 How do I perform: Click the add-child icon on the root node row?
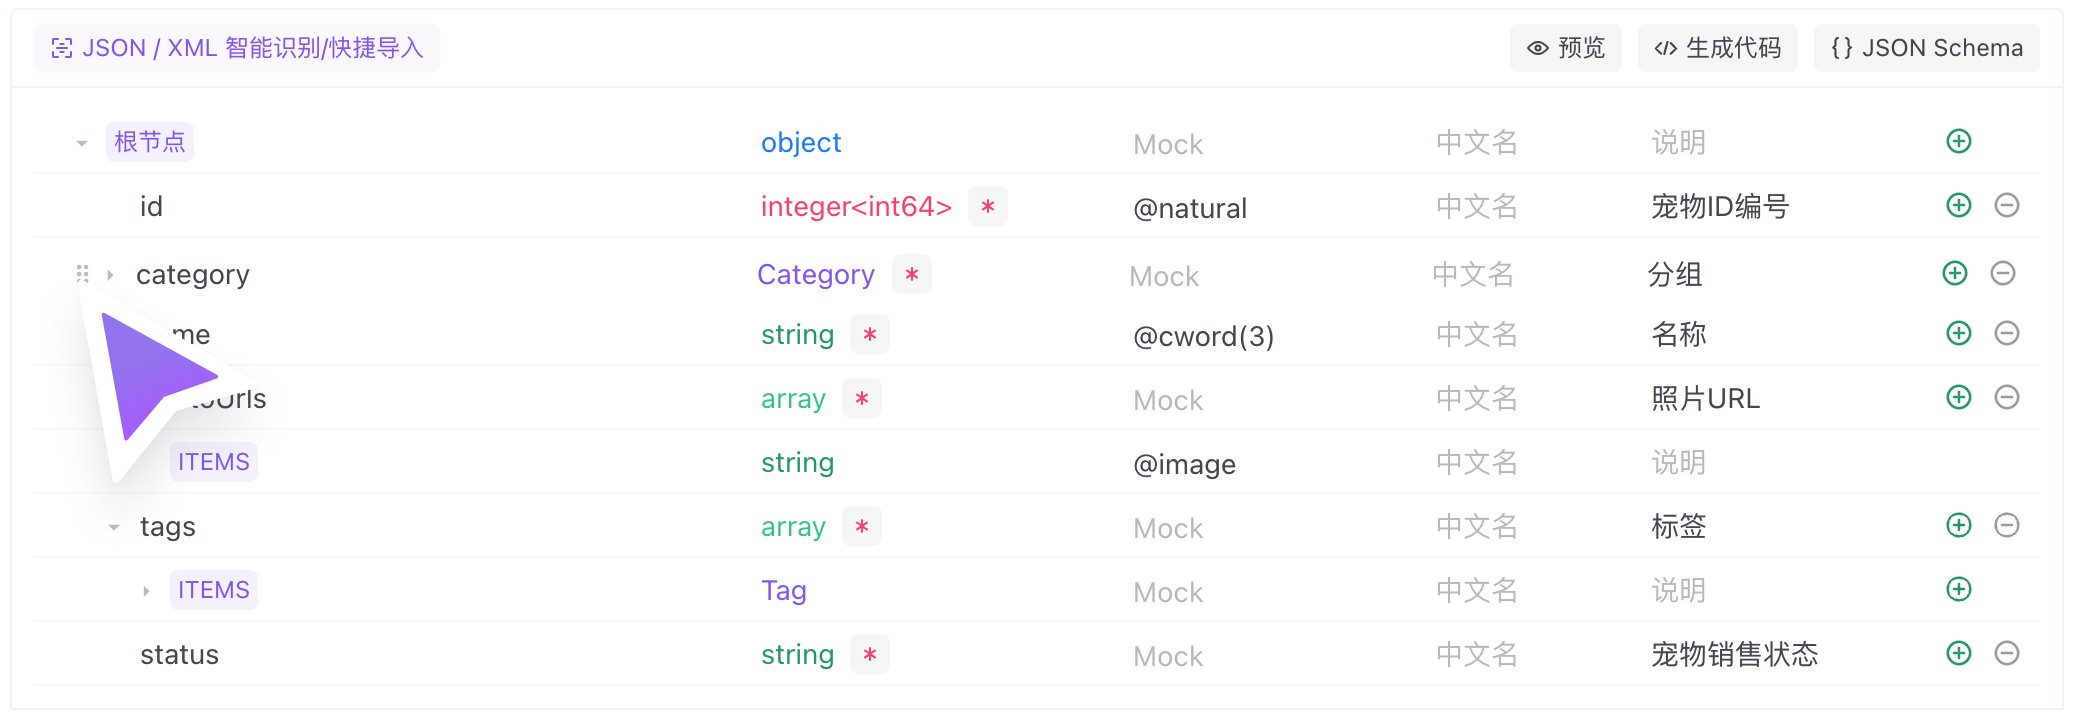coord(1958,142)
